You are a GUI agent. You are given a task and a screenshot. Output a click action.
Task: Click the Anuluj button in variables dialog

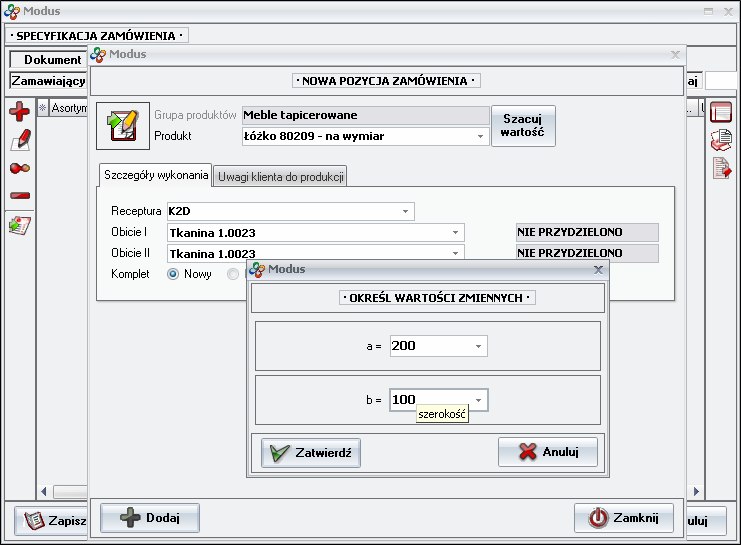[x=548, y=452]
